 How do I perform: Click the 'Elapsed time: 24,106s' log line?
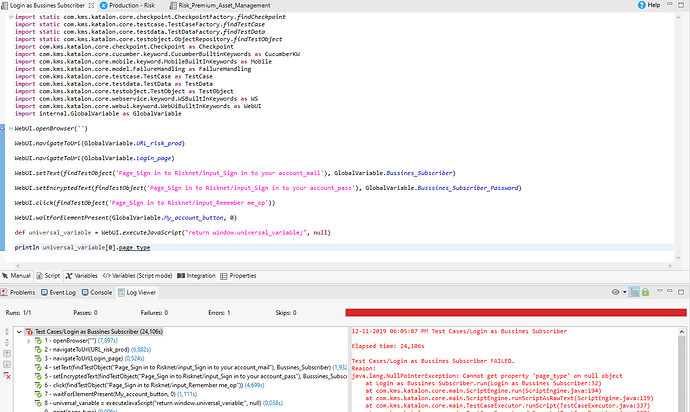point(388,346)
